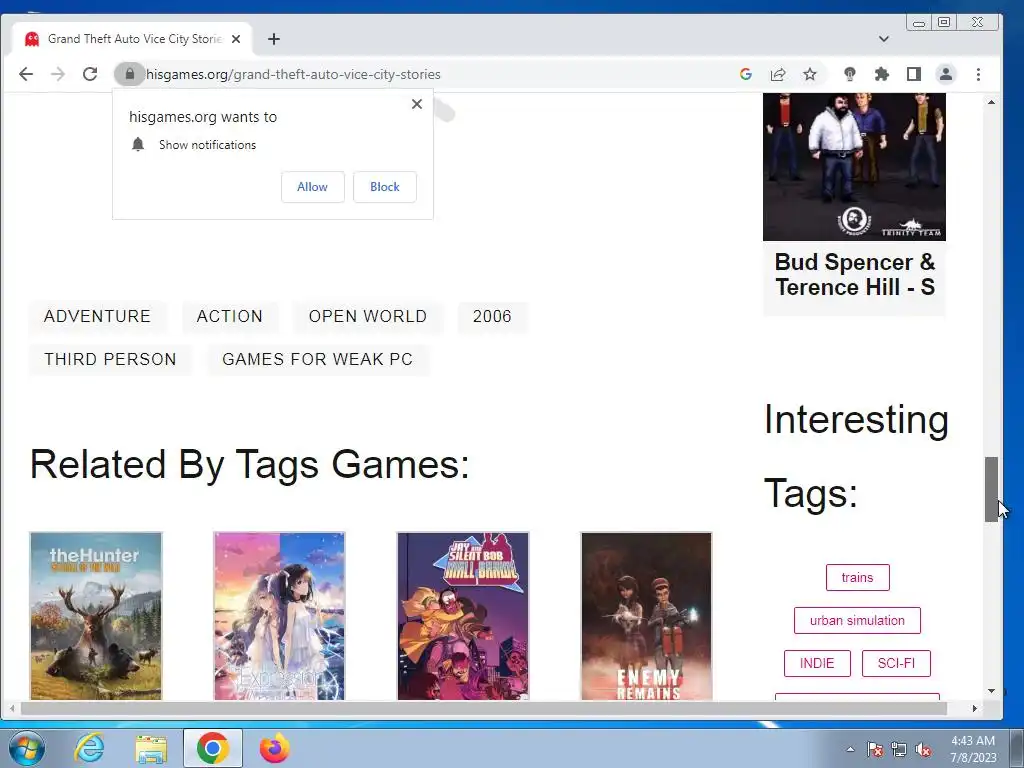1024x768 pixels.
Task: Launch Firefox from the taskbar
Action: (275, 748)
